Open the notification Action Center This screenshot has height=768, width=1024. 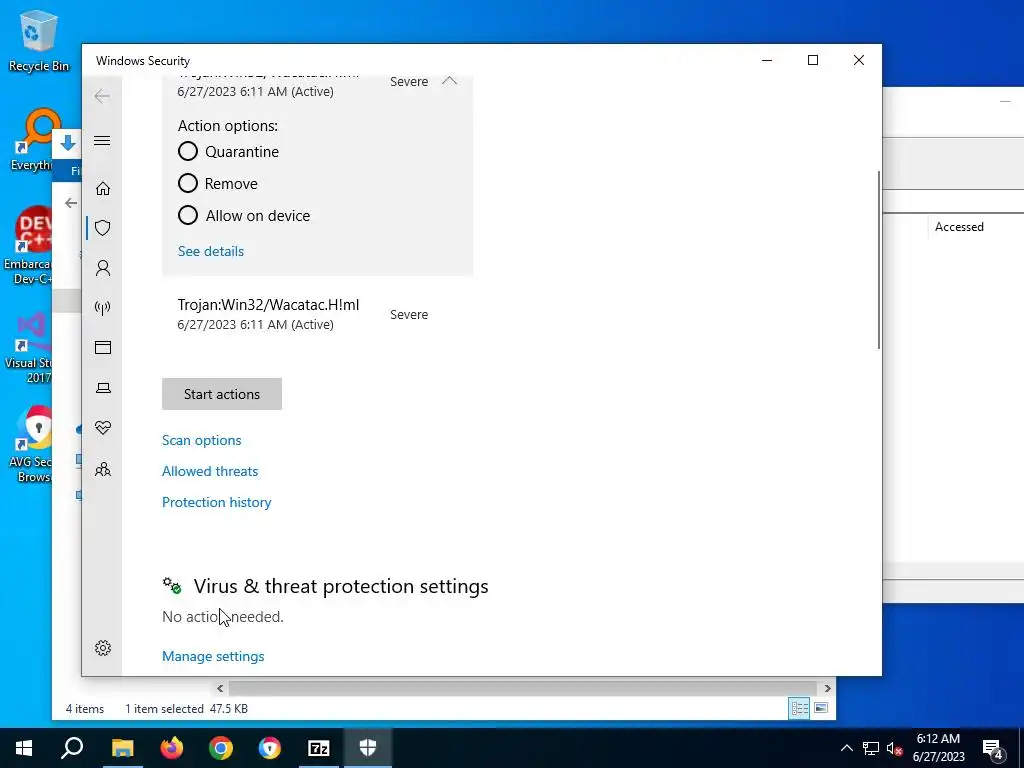click(x=993, y=748)
